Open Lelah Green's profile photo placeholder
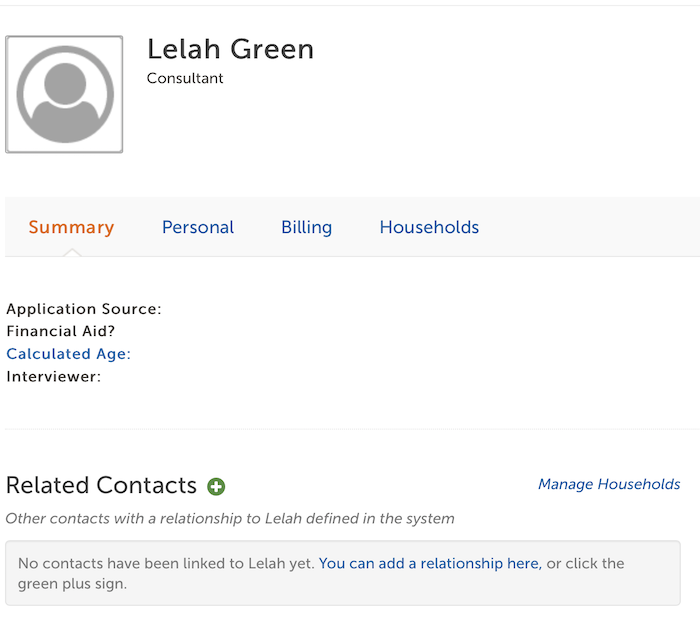This screenshot has height=625, width=700. click(64, 94)
